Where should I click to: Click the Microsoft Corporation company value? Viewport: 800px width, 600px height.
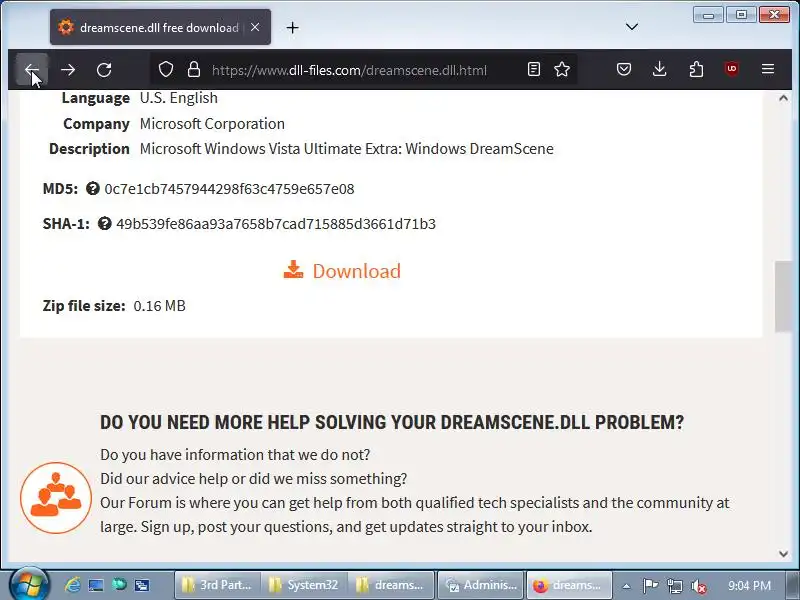(x=212, y=124)
